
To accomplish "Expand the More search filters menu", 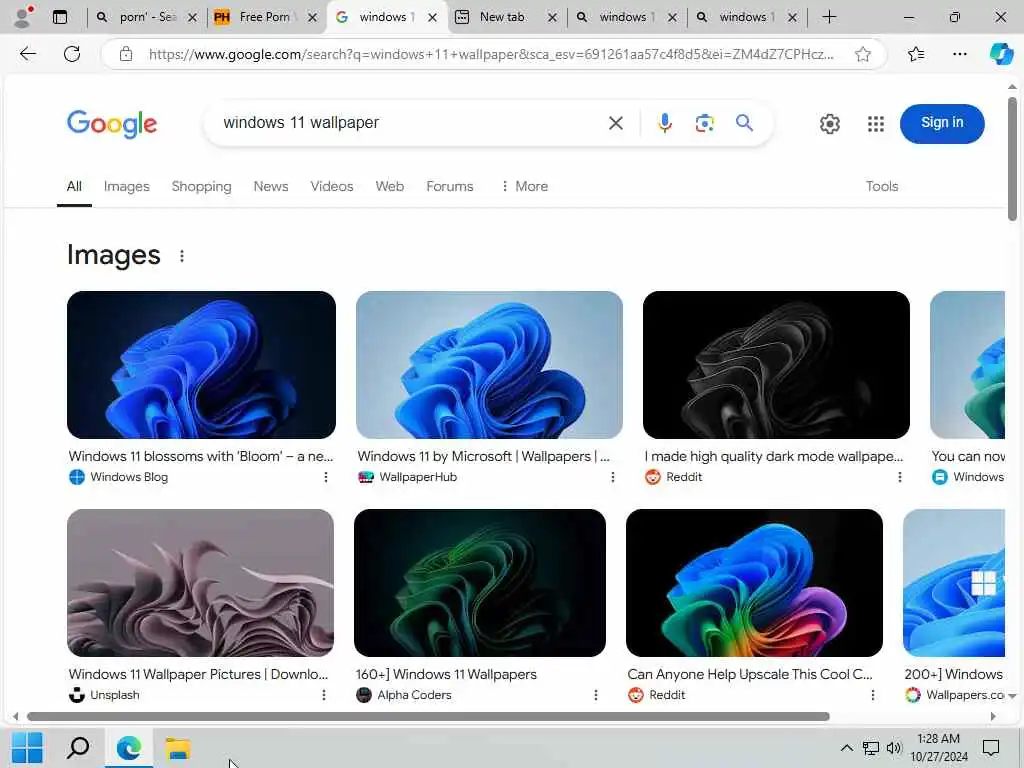I will pos(524,186).
